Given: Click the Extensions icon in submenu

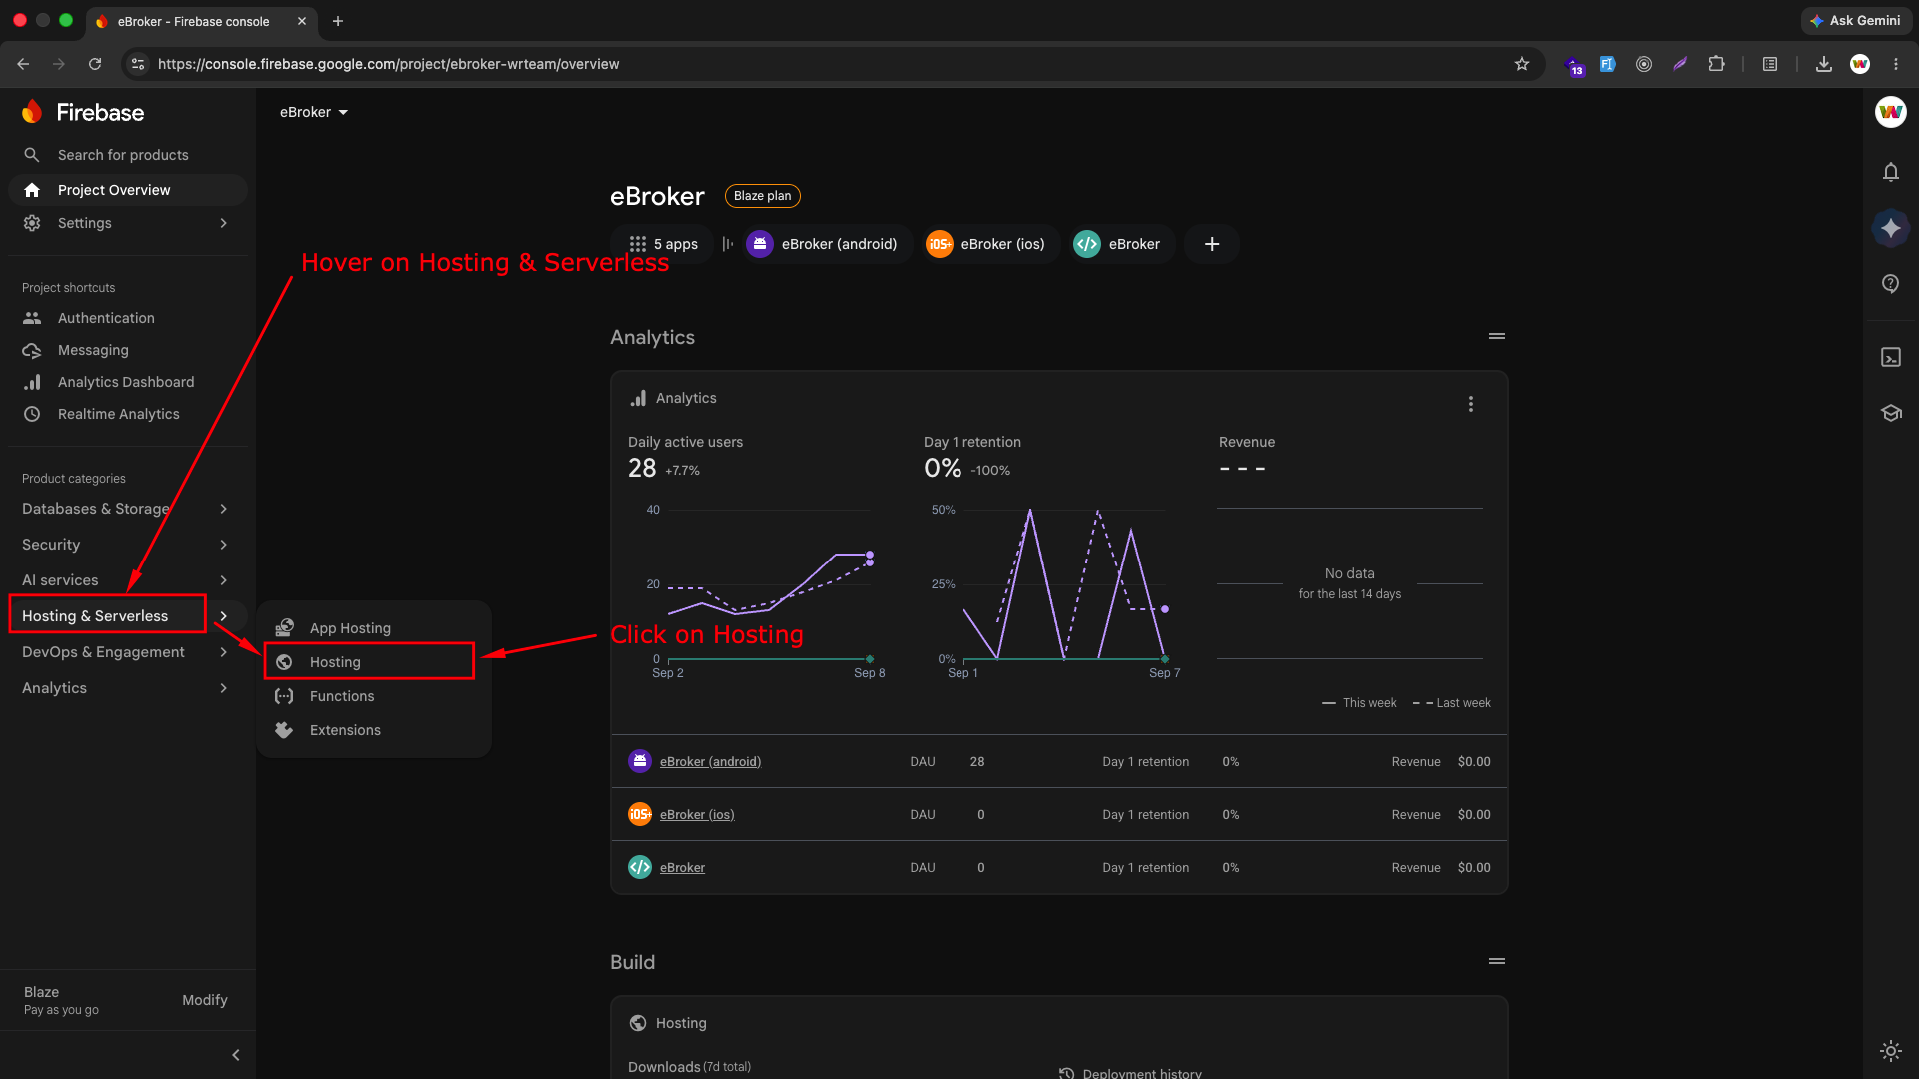Looking at the screenshot, I should click(284, 730).
